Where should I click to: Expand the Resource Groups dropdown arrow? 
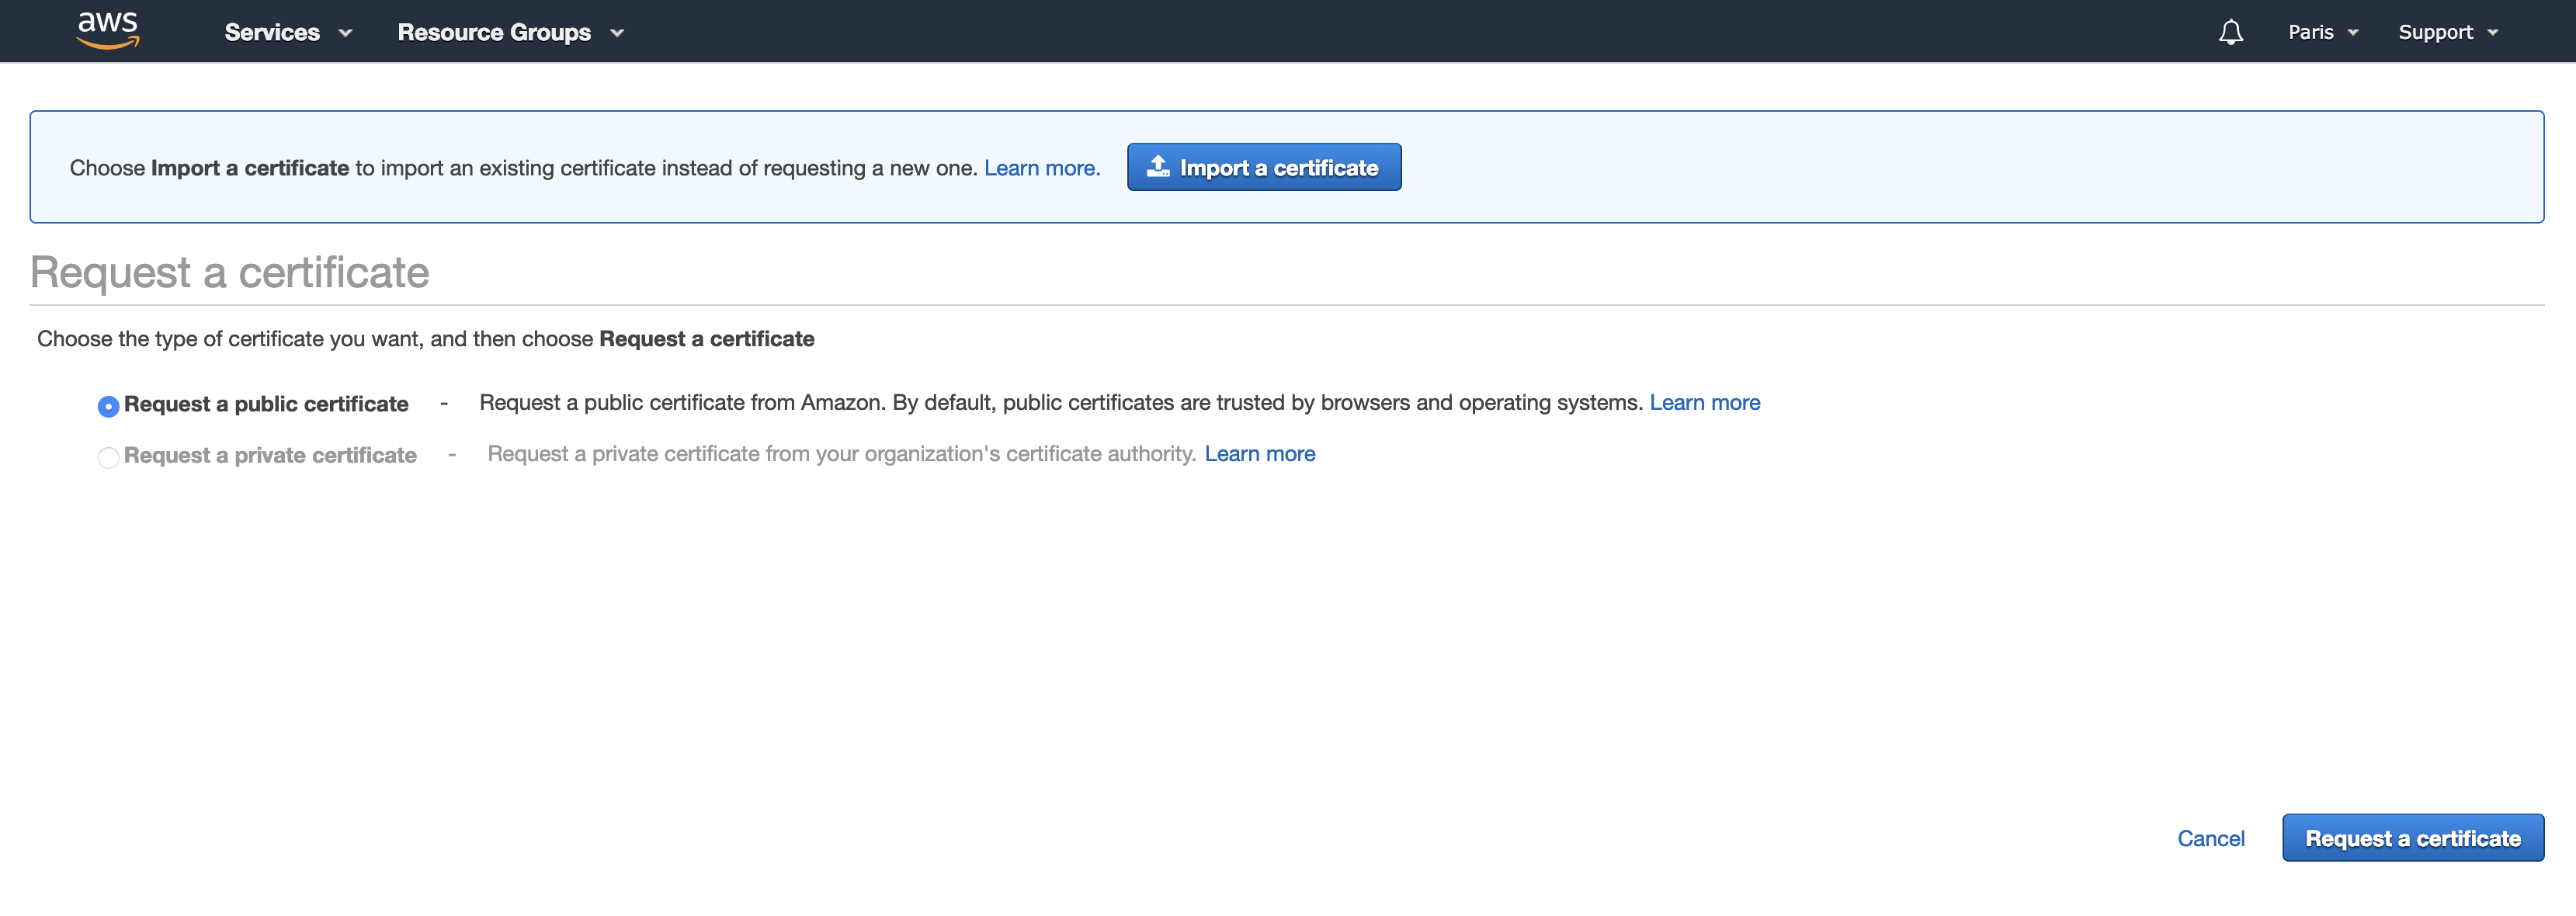click(x=617, y=33)
